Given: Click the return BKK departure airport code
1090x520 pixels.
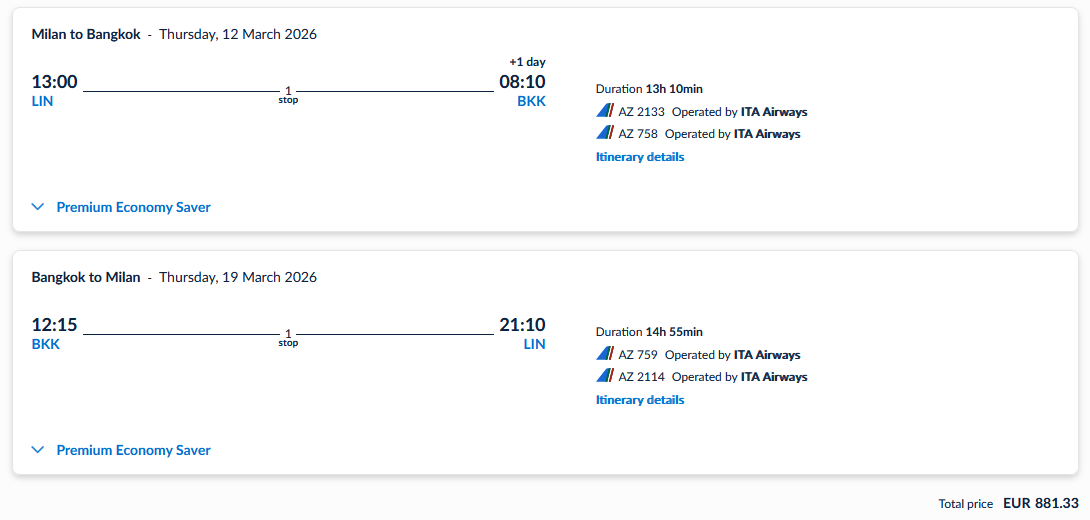Looking at the screenshot, I should coord(46,344).
